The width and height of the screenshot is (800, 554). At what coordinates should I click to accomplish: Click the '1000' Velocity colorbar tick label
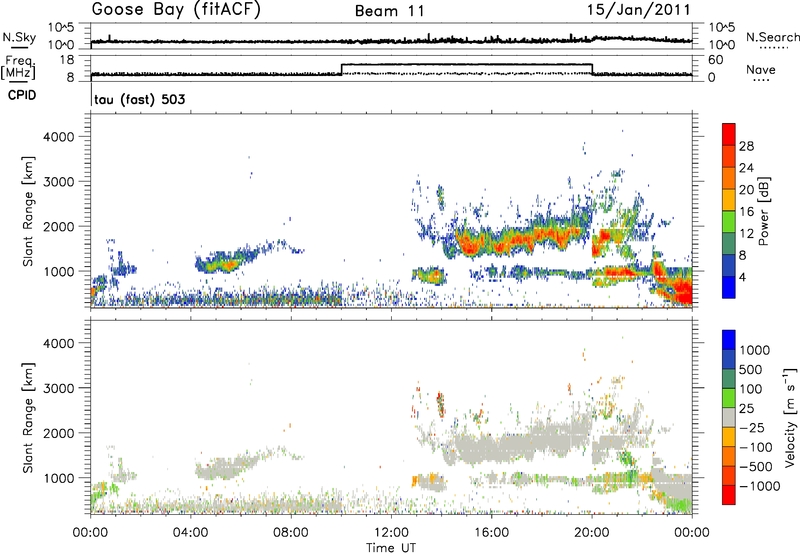[x=754, y=350]
